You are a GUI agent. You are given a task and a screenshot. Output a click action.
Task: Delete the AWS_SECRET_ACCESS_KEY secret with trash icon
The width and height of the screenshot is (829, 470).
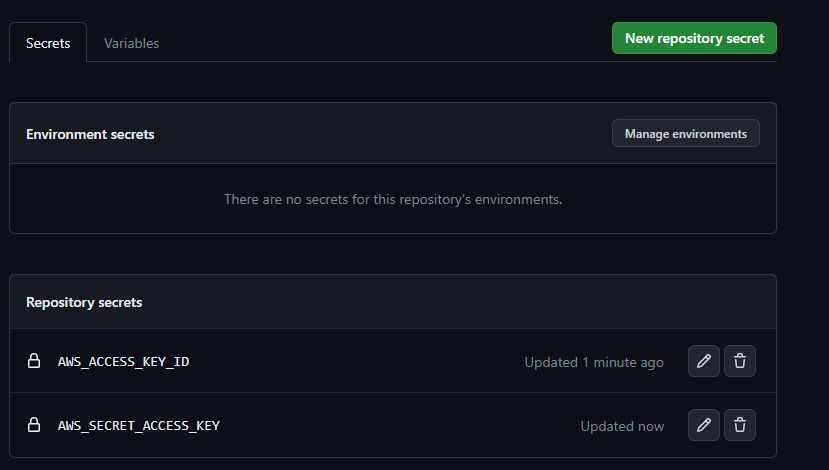coord(740,425)
